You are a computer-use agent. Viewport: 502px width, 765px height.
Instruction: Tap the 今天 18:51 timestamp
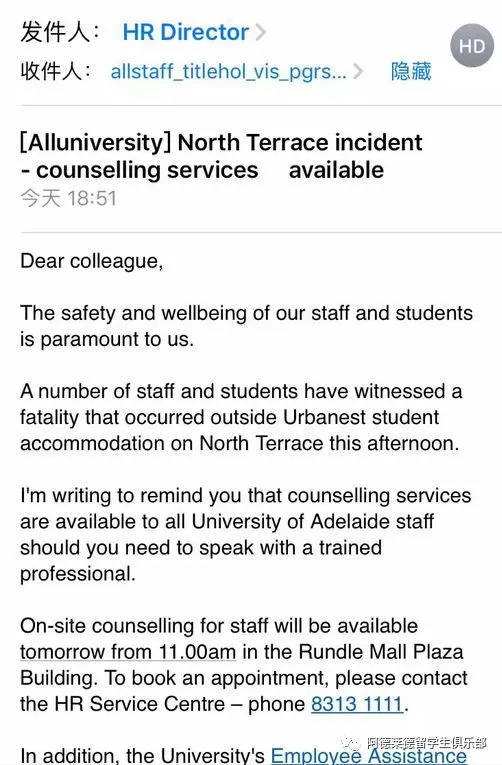(x=68, y=198)
